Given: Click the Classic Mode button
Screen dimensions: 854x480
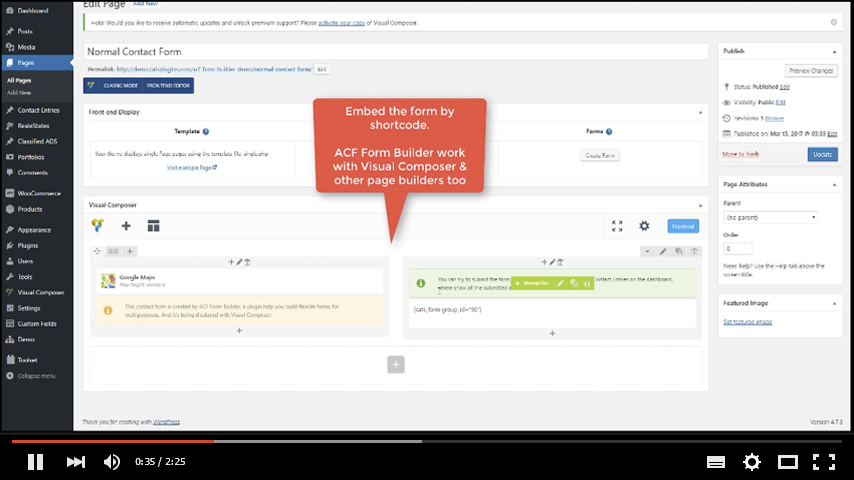Looking at the screenshot, I should 120,86.
